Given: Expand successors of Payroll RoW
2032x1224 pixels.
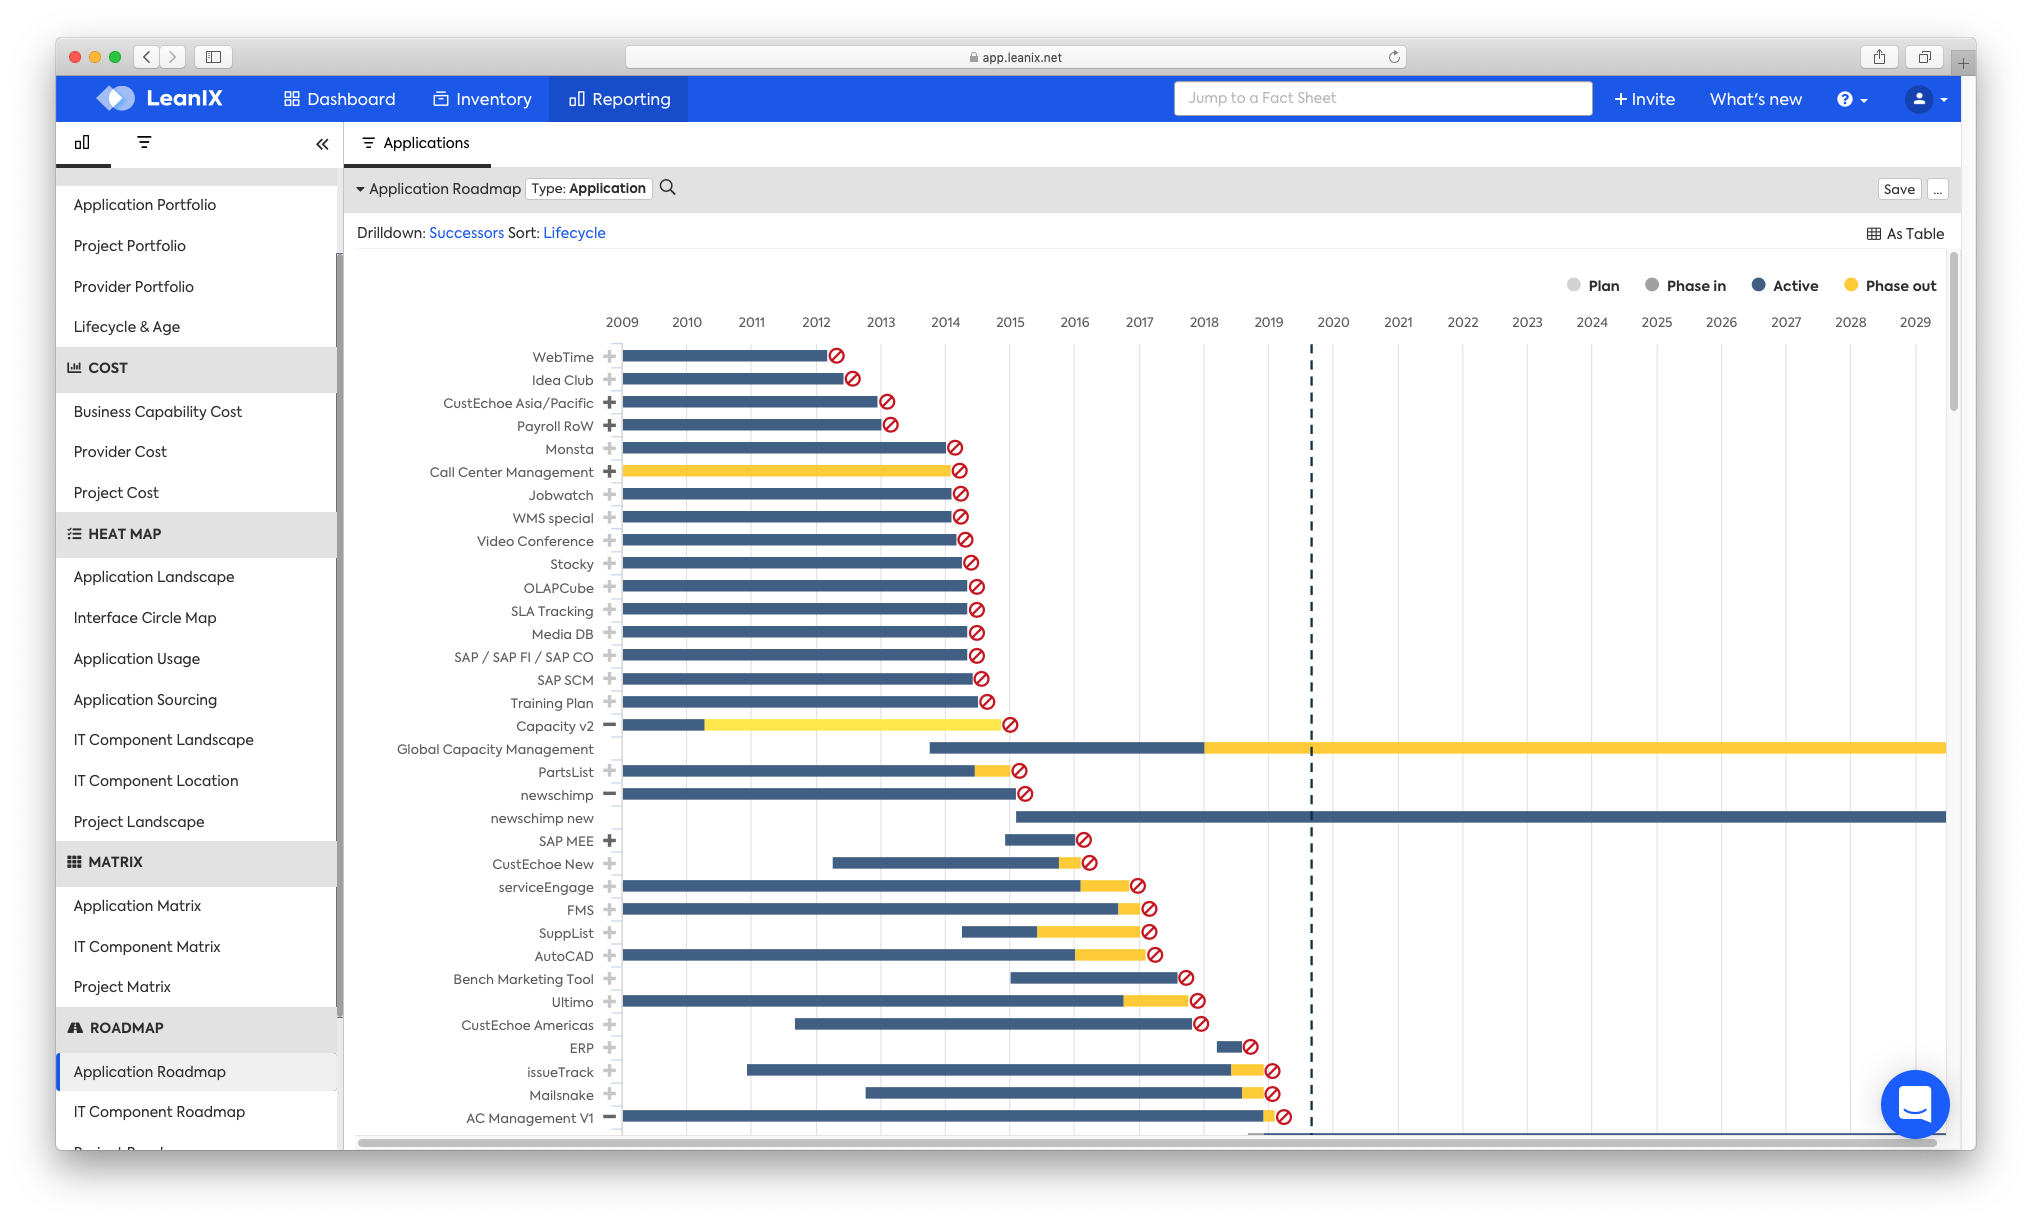Looking at the screenshot, I should (609, 425).
